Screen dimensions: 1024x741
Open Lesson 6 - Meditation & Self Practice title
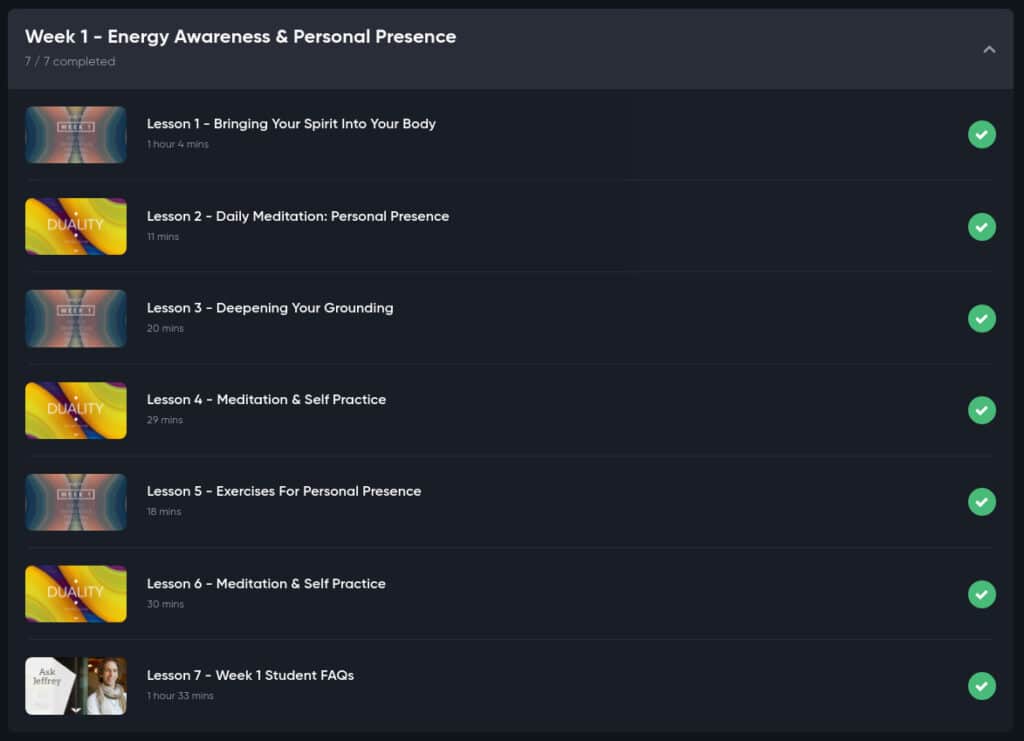[x=266, y=584]
